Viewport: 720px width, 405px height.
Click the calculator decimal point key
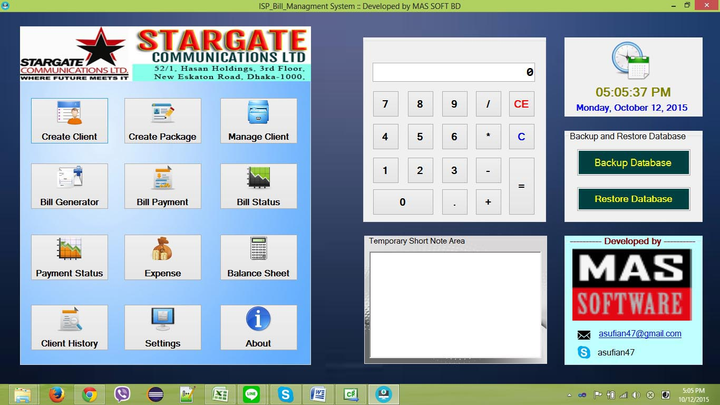(454, 202)
